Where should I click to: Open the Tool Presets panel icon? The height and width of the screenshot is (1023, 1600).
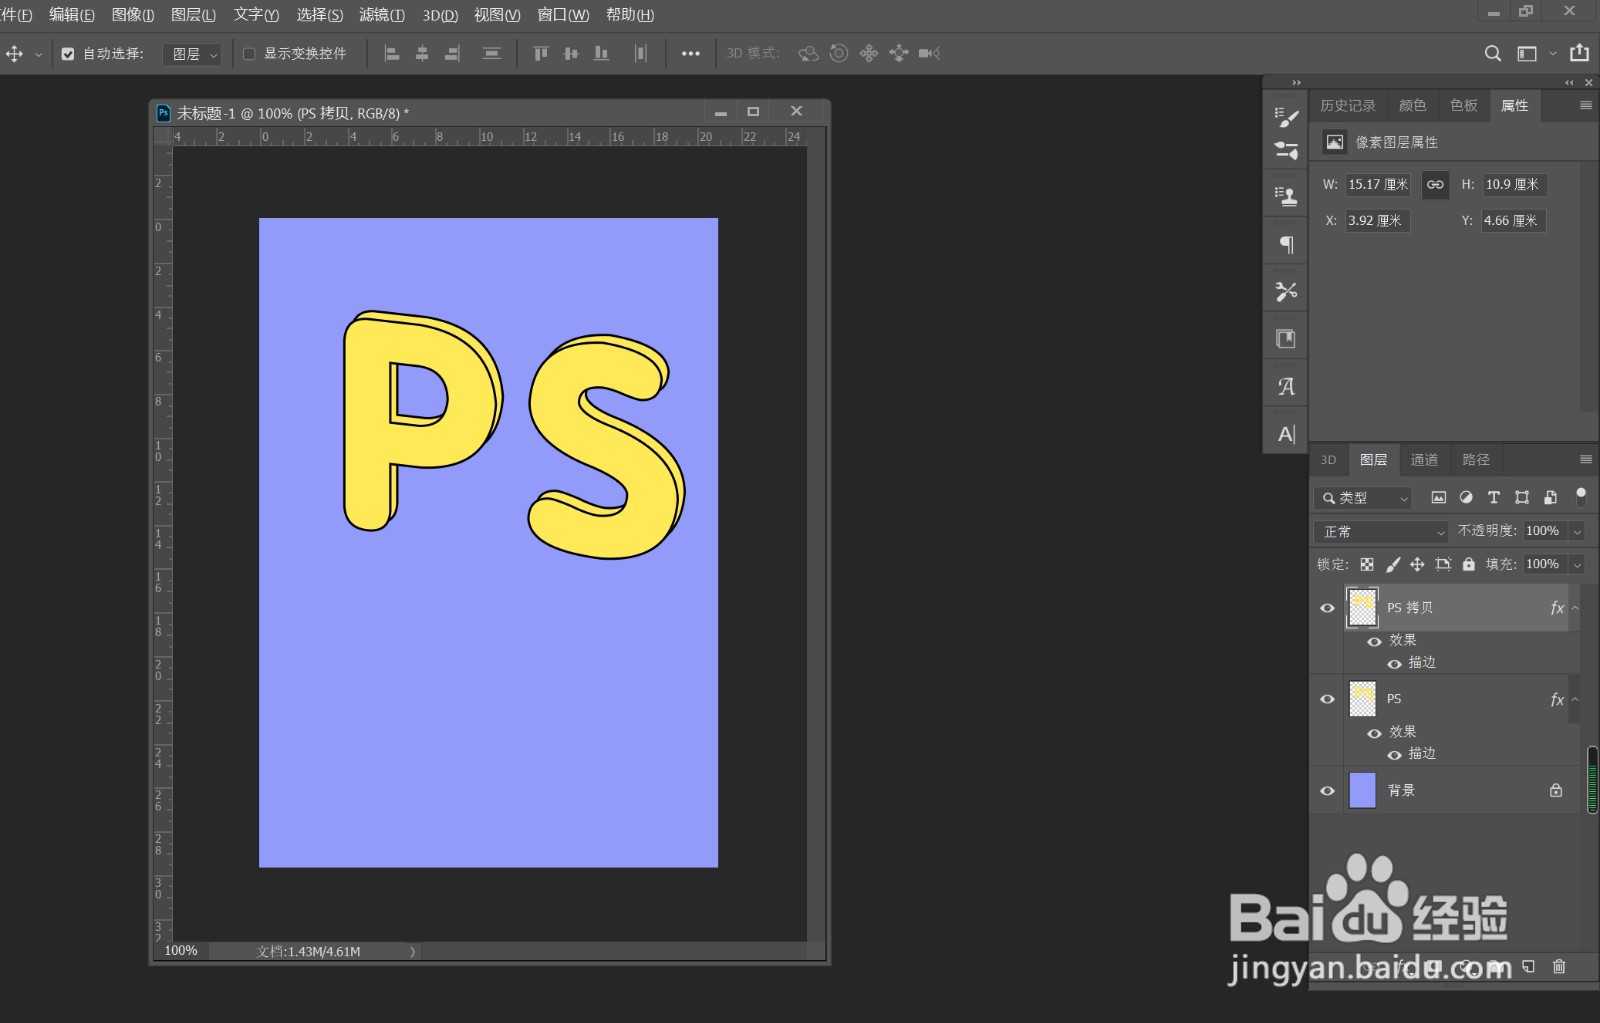[x=1286, y=291]
